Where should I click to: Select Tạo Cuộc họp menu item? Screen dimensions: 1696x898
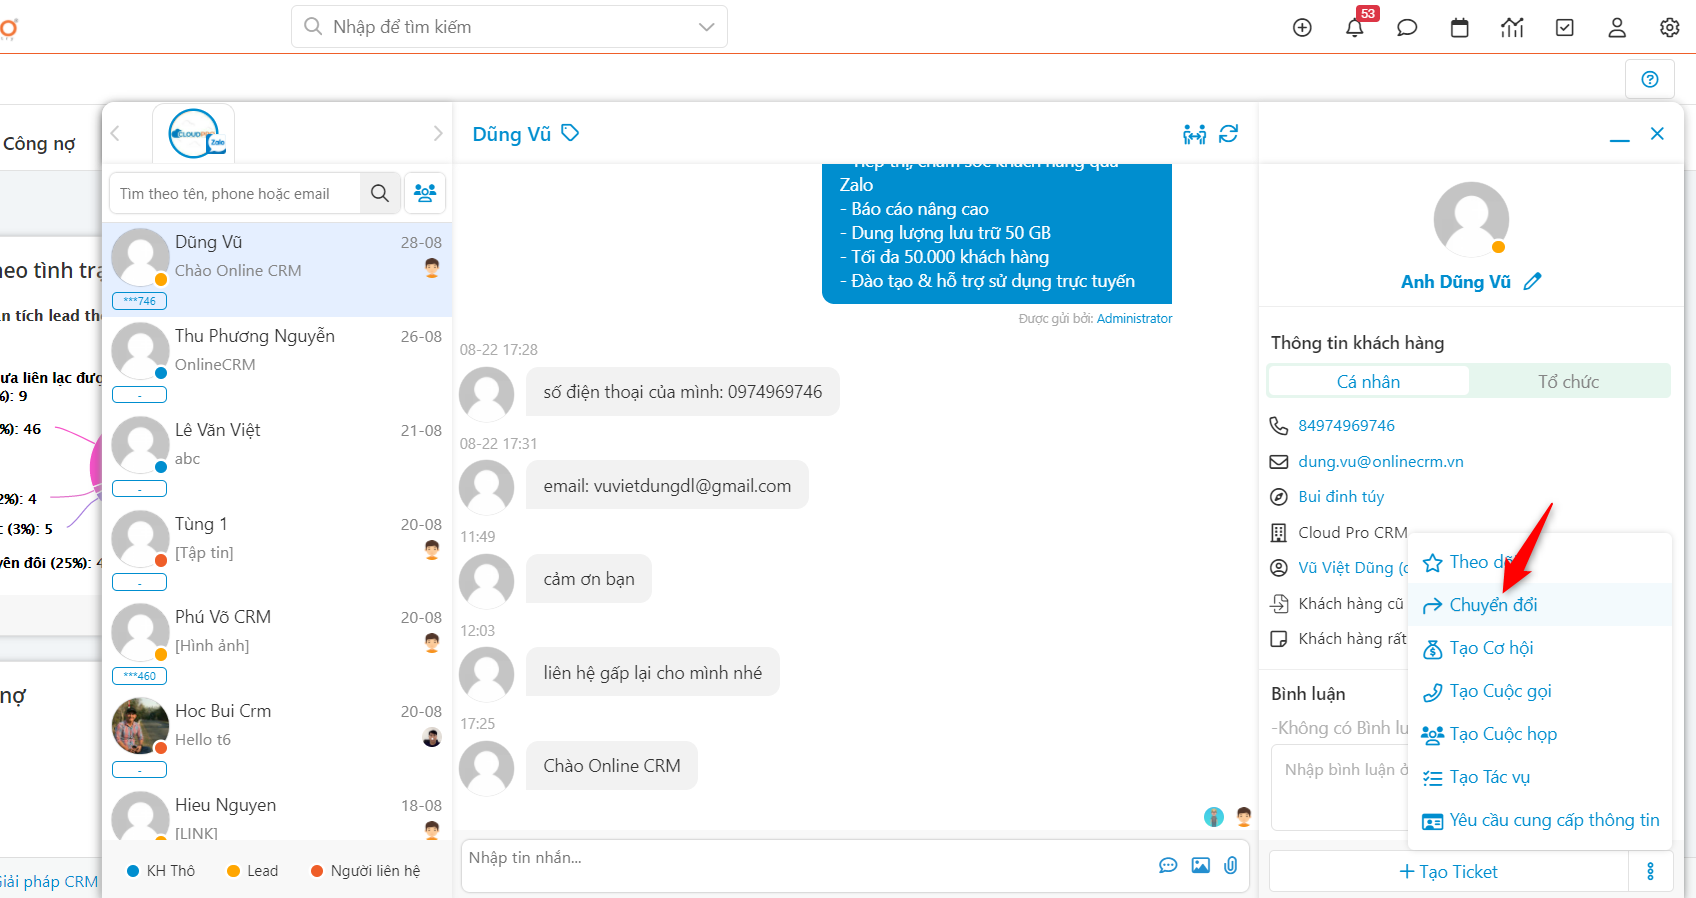pyautogui.click(x=1540, y=734)
